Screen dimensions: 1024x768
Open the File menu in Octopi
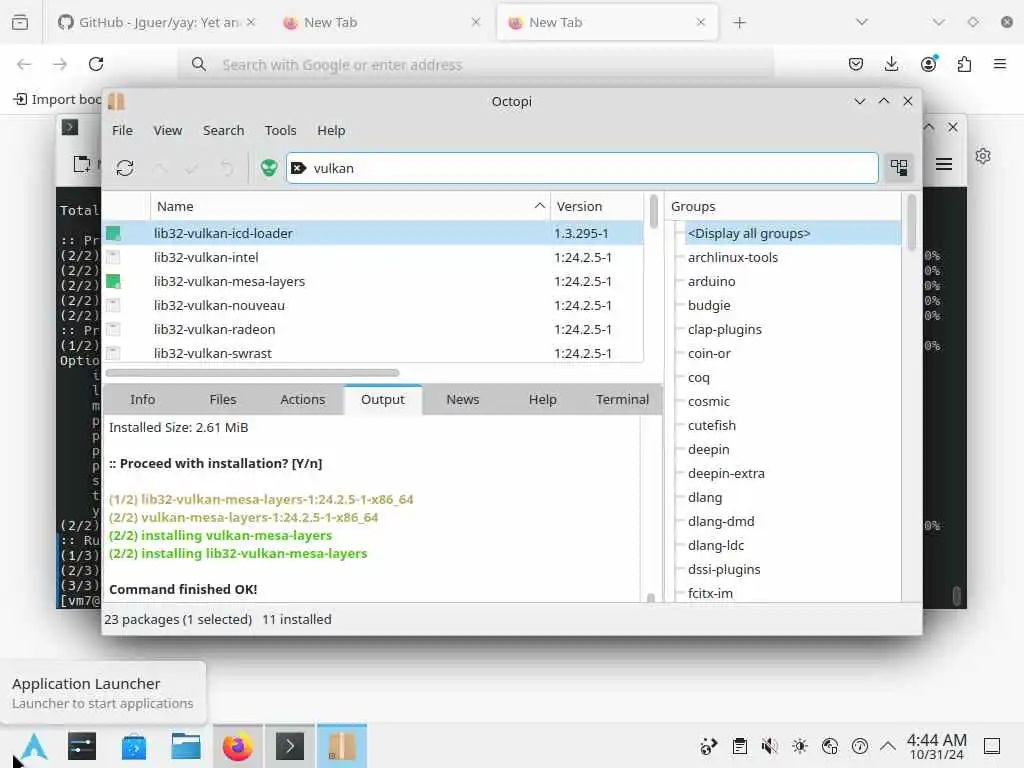coord(122,131)
